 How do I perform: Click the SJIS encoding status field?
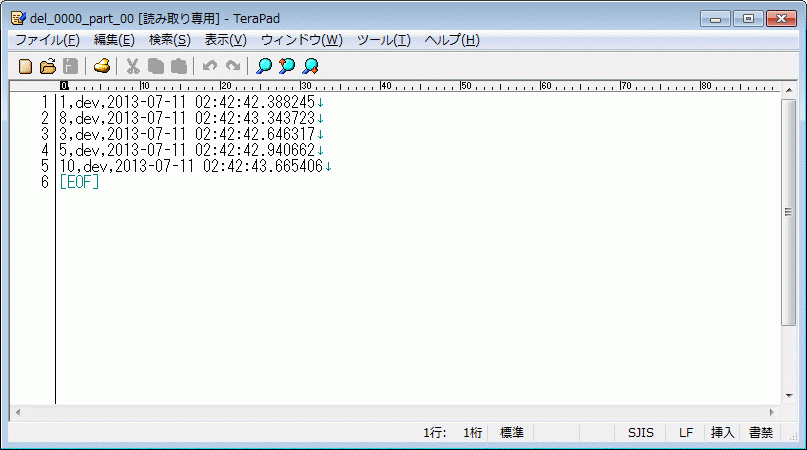640,432
